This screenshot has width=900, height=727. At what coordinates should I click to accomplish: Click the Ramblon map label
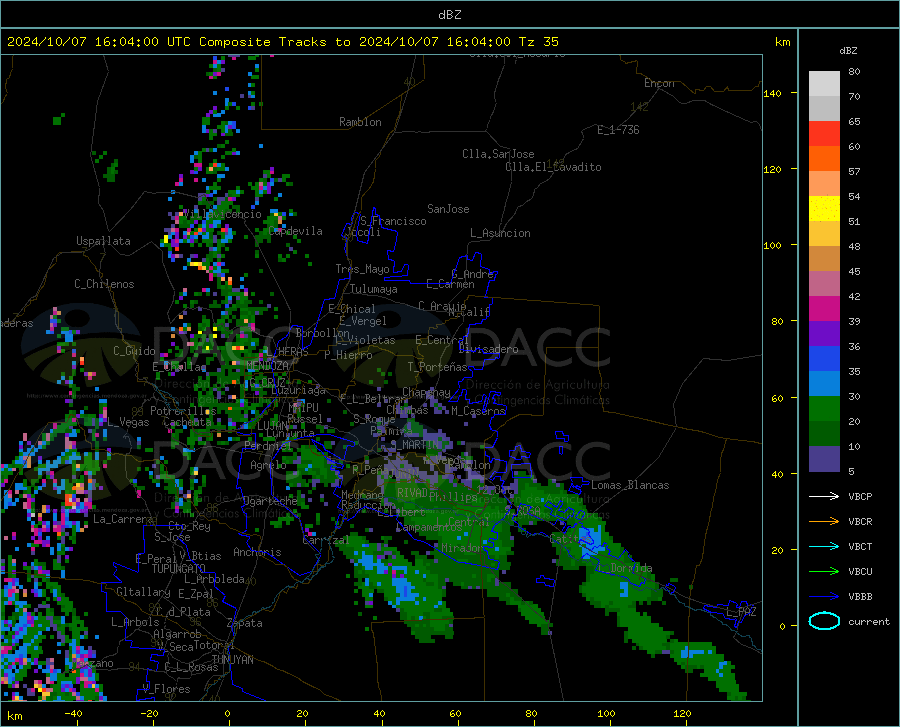[360, 122]
